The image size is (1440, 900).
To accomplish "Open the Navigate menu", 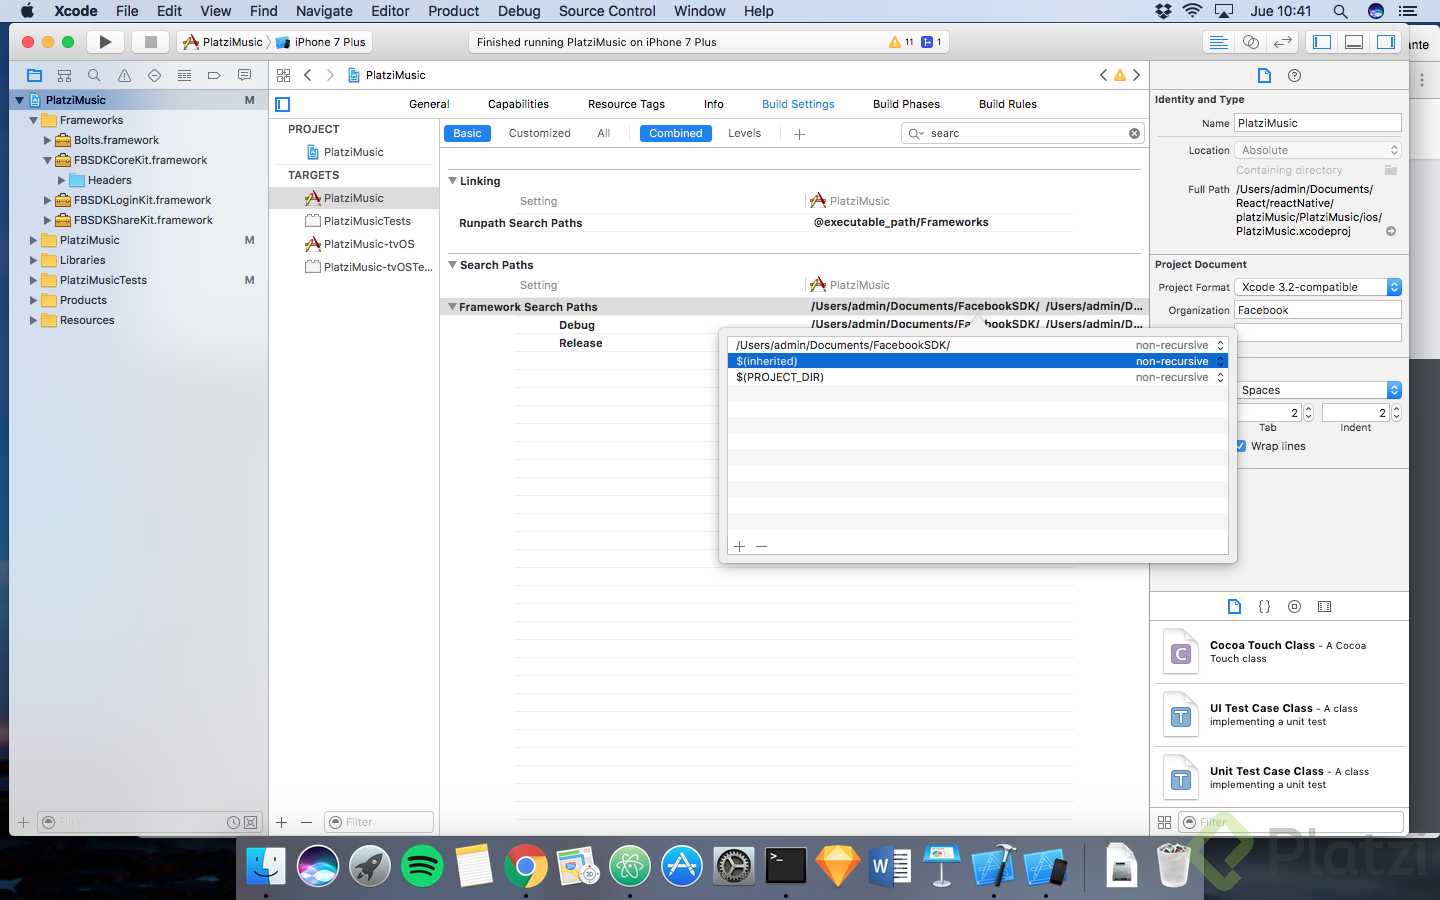I will coord(324,11).
